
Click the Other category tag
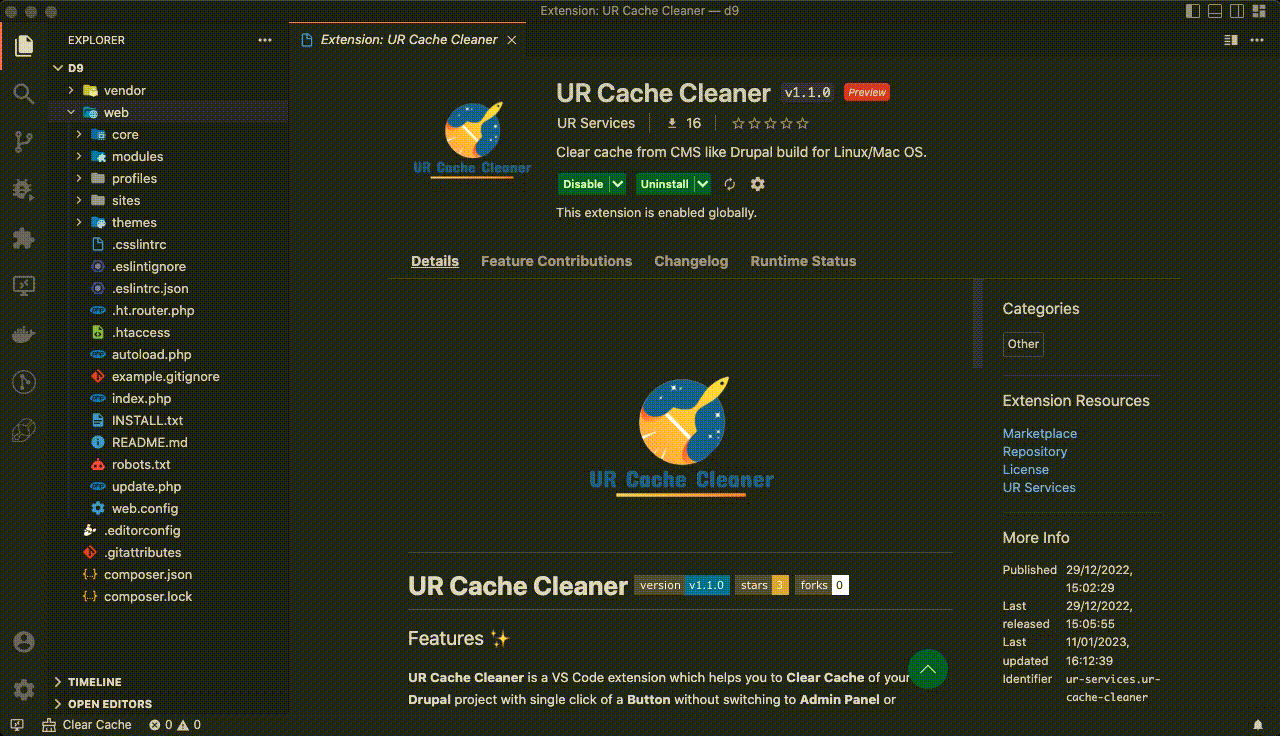(1023, 344)
